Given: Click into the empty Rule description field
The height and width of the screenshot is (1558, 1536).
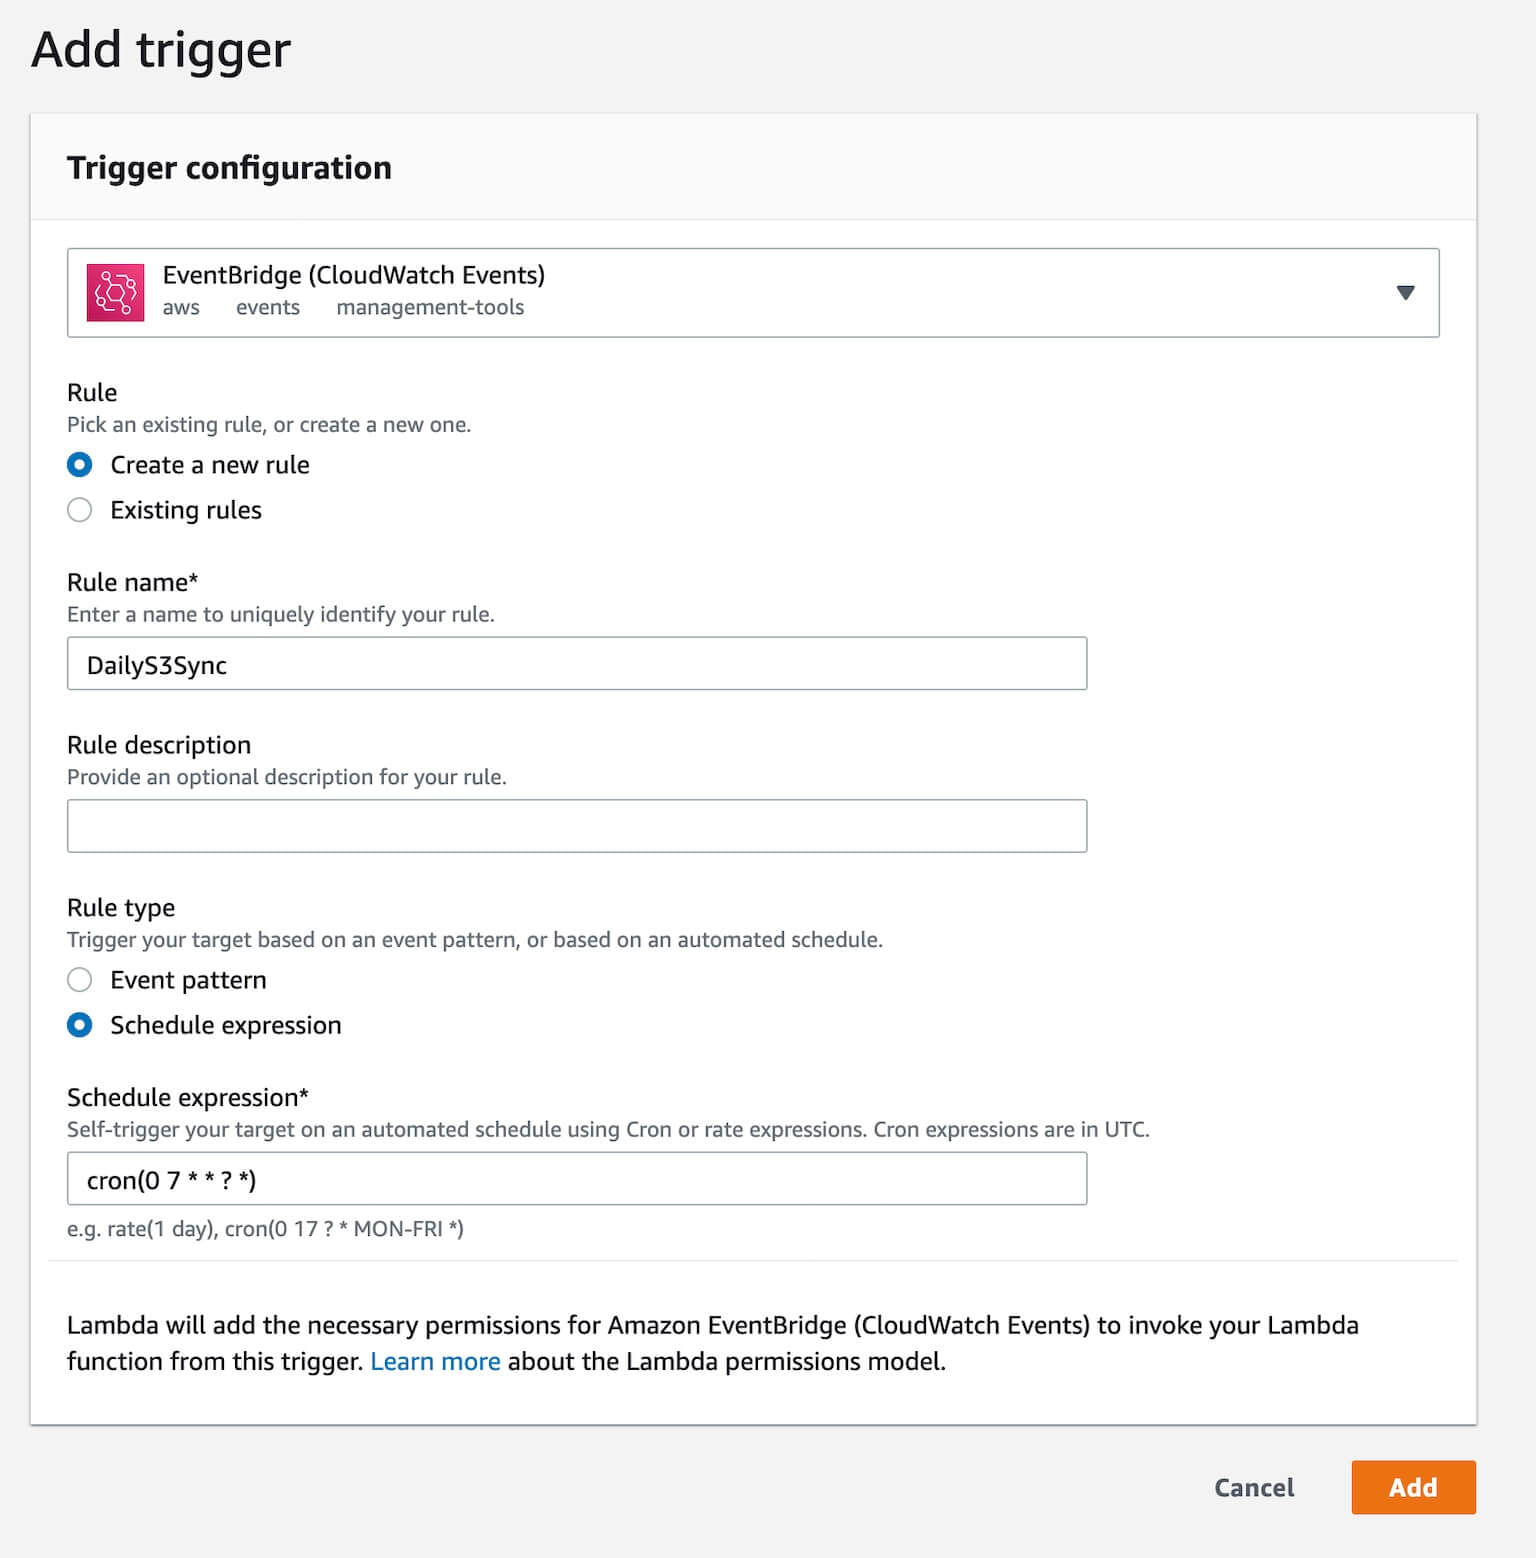Looking at the screenshot, I should point(577,826).
